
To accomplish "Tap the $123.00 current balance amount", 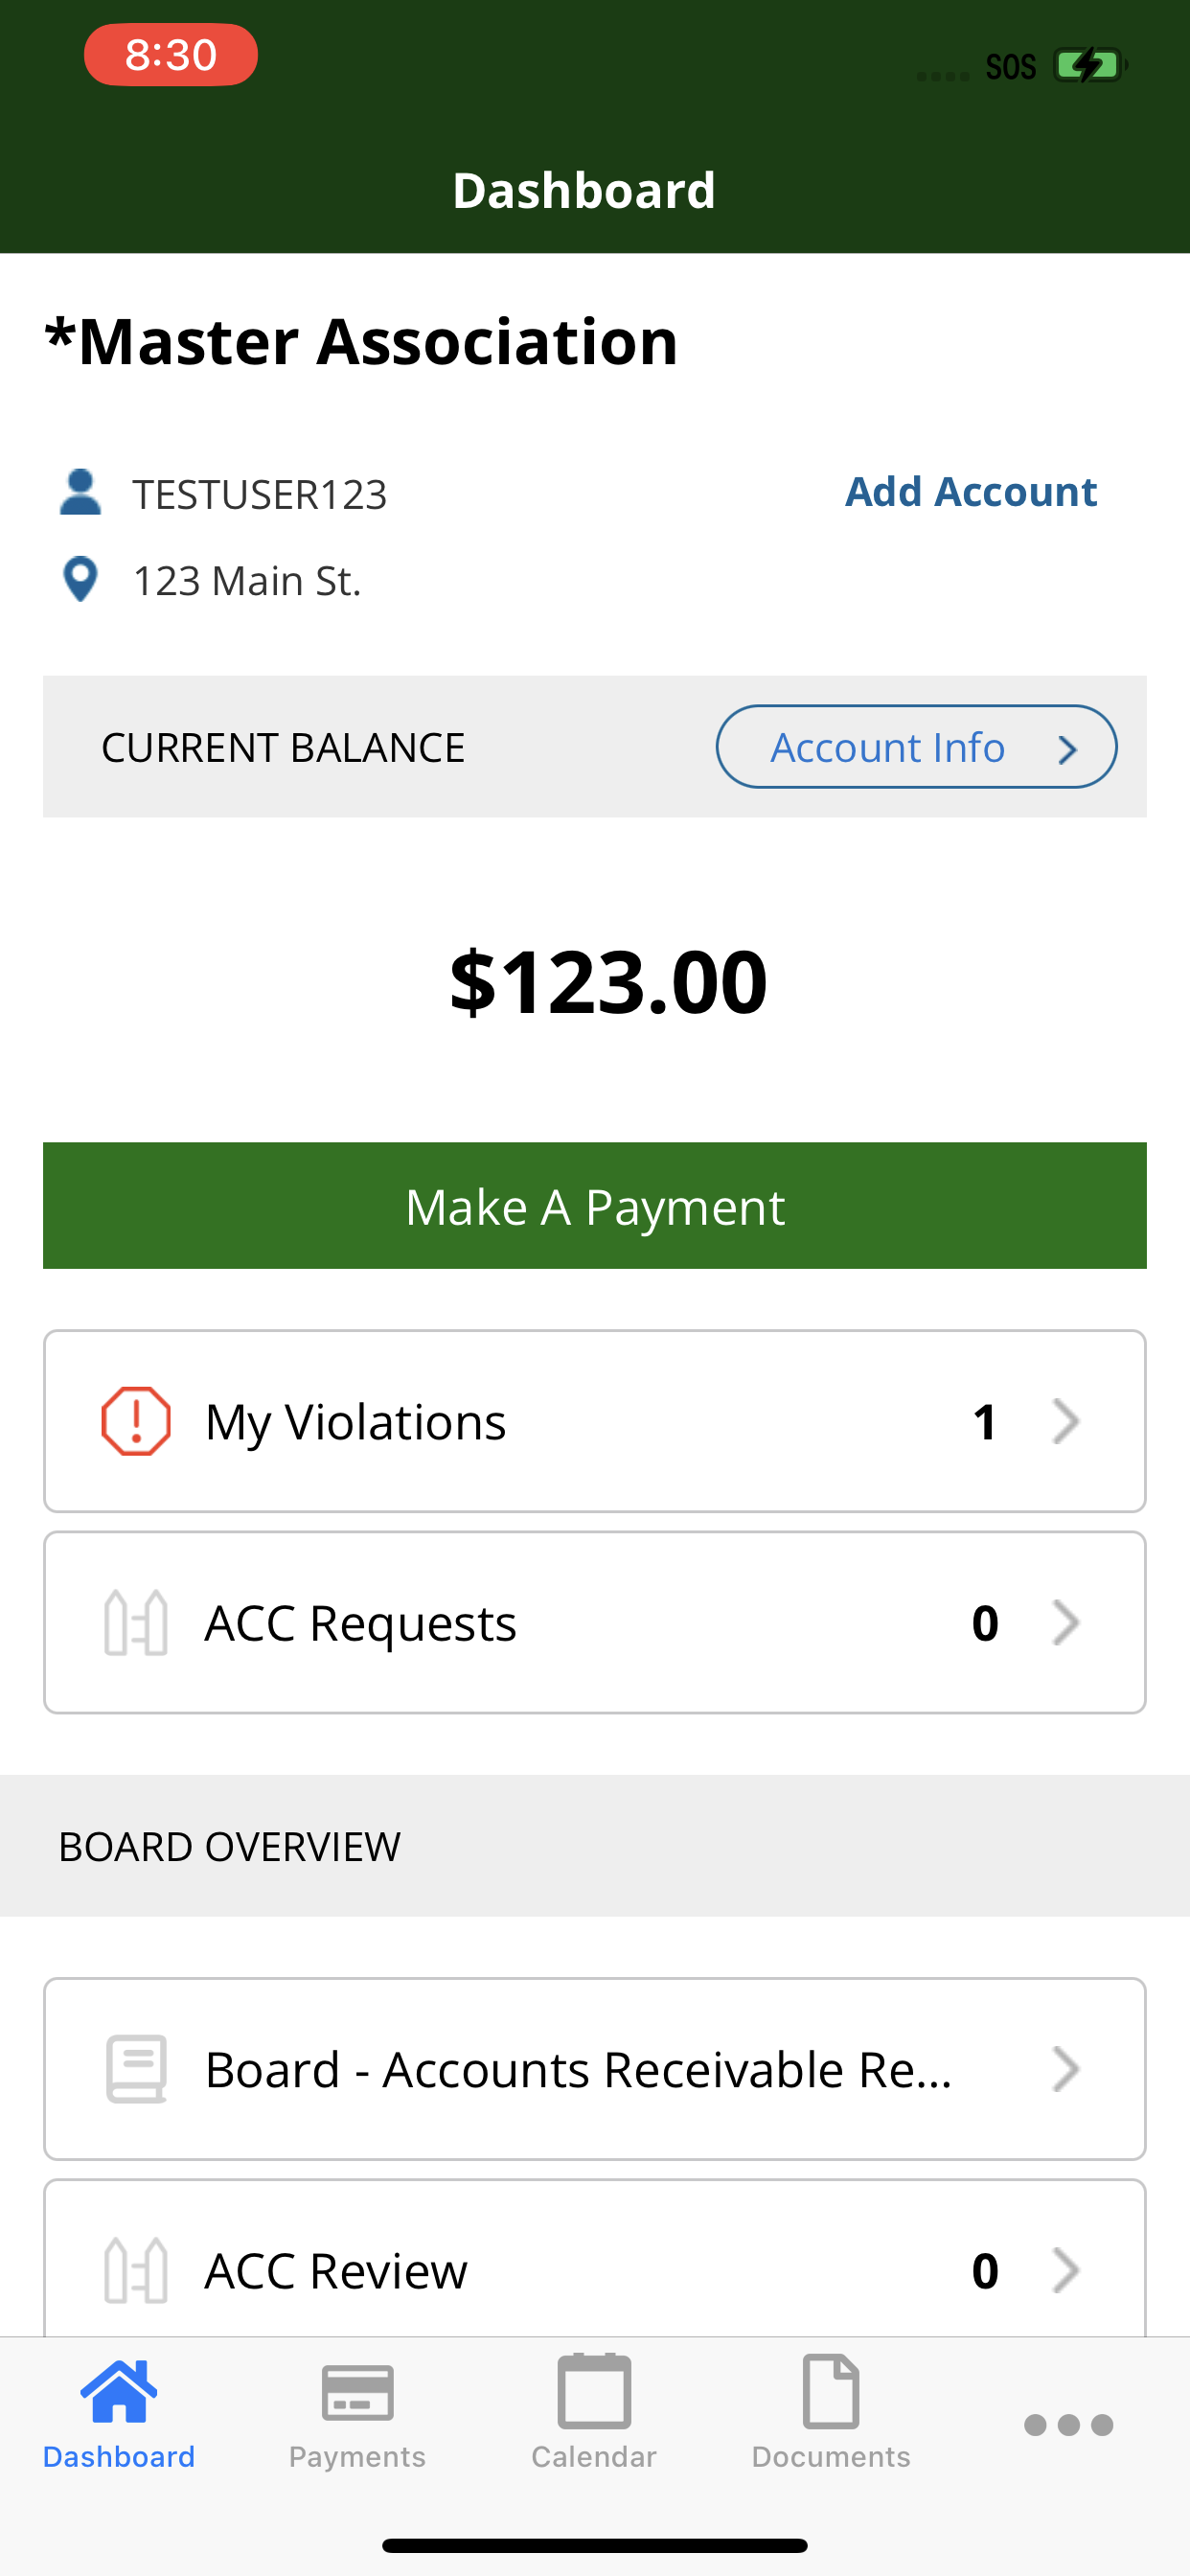I will click(608, 982).
